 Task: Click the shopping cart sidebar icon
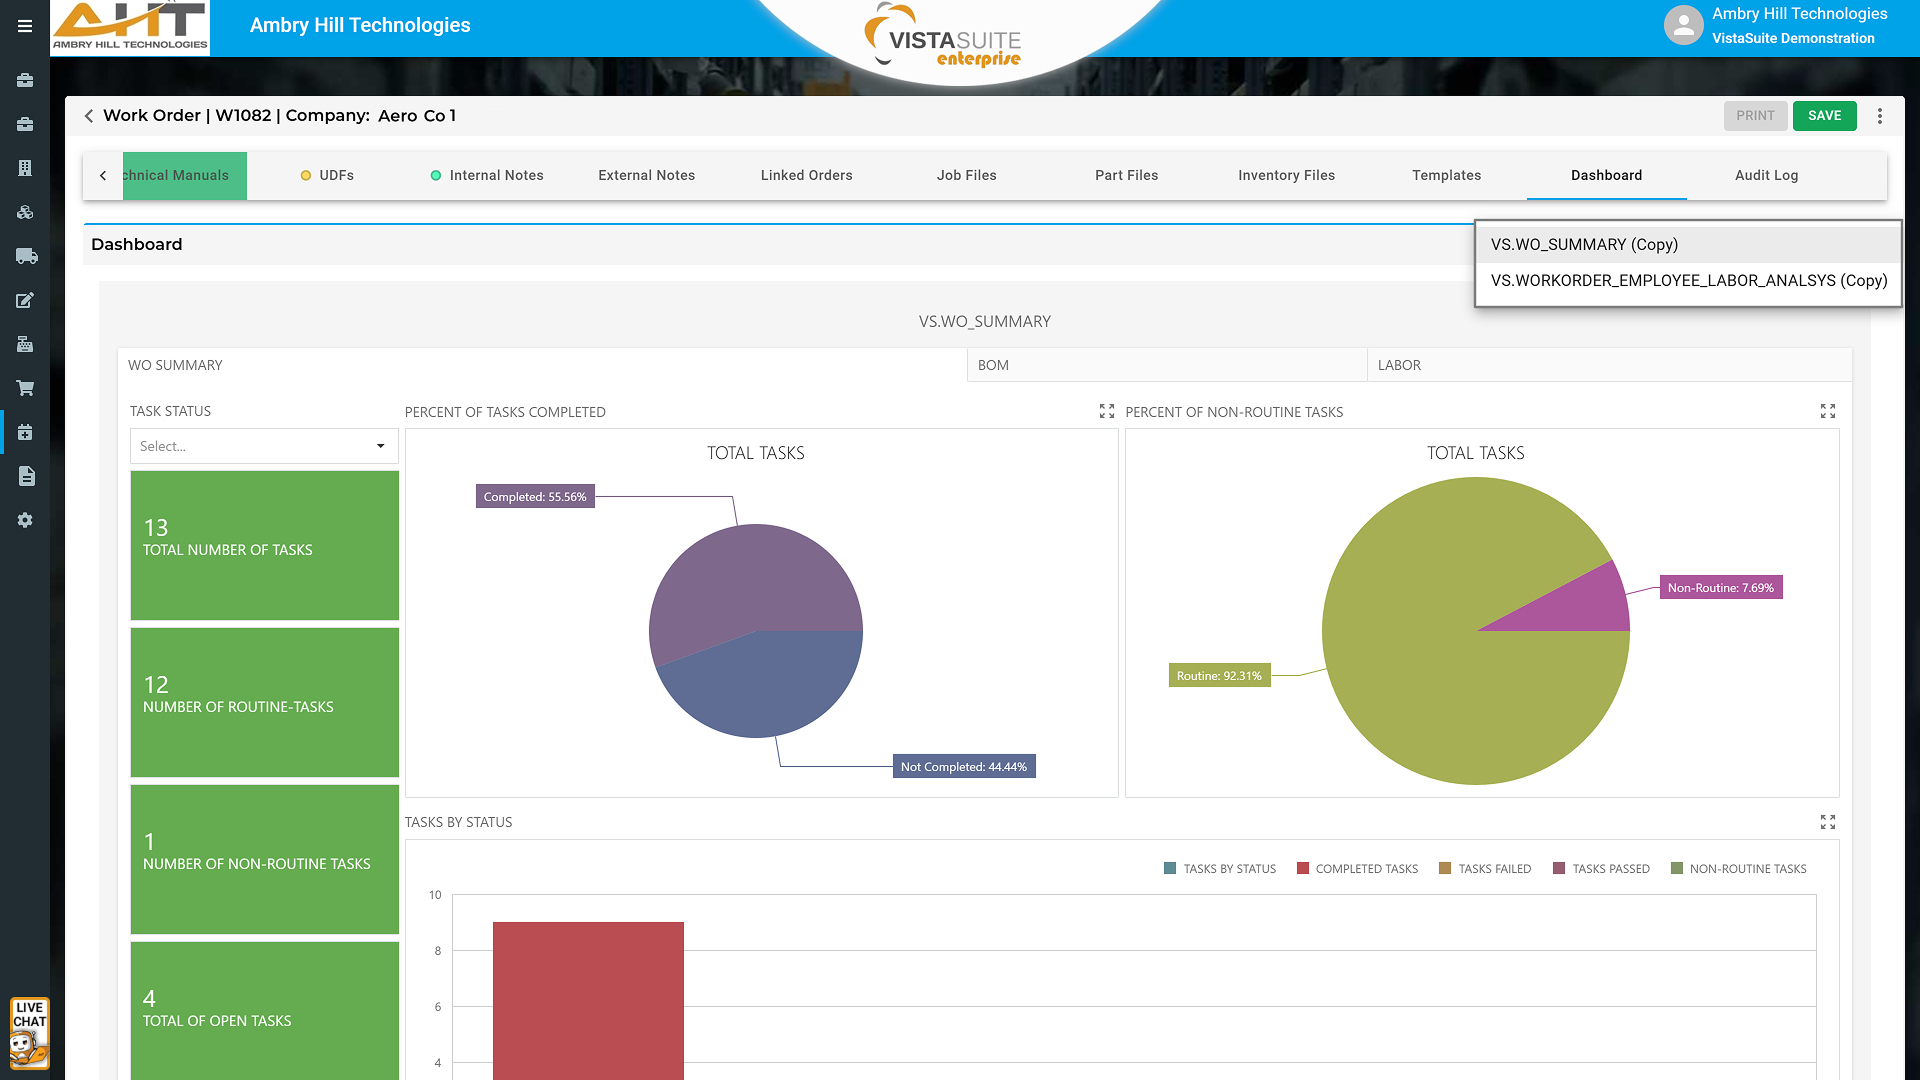pyautogui.click(x=26, y=388)
